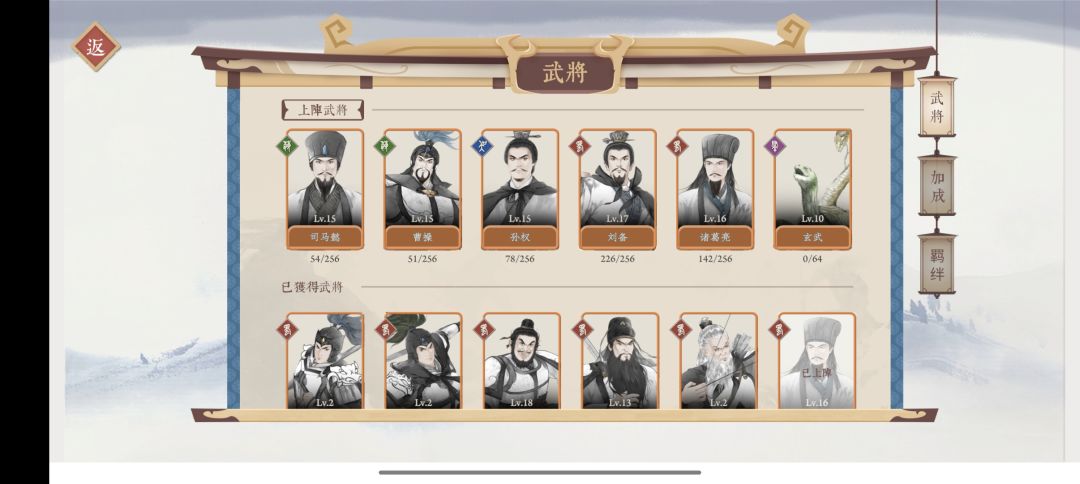The height and width of the screenshot is (484, 1080).
Task: Select the greyed 已上阵 Lv.16 general card
Action: coord(817,361)
